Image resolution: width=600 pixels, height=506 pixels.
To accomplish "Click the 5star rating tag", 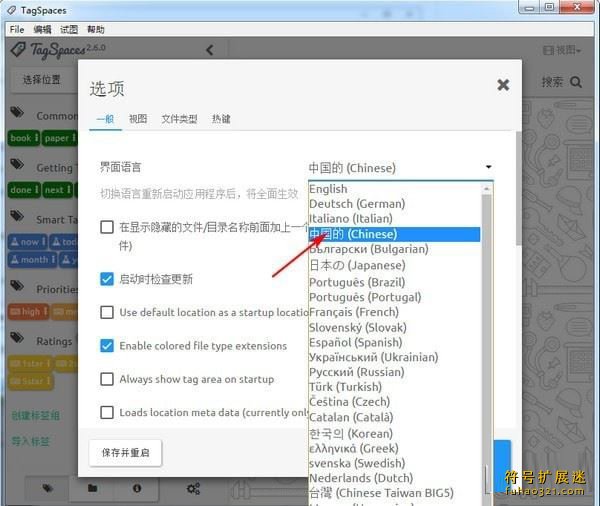I will [31, 381].
